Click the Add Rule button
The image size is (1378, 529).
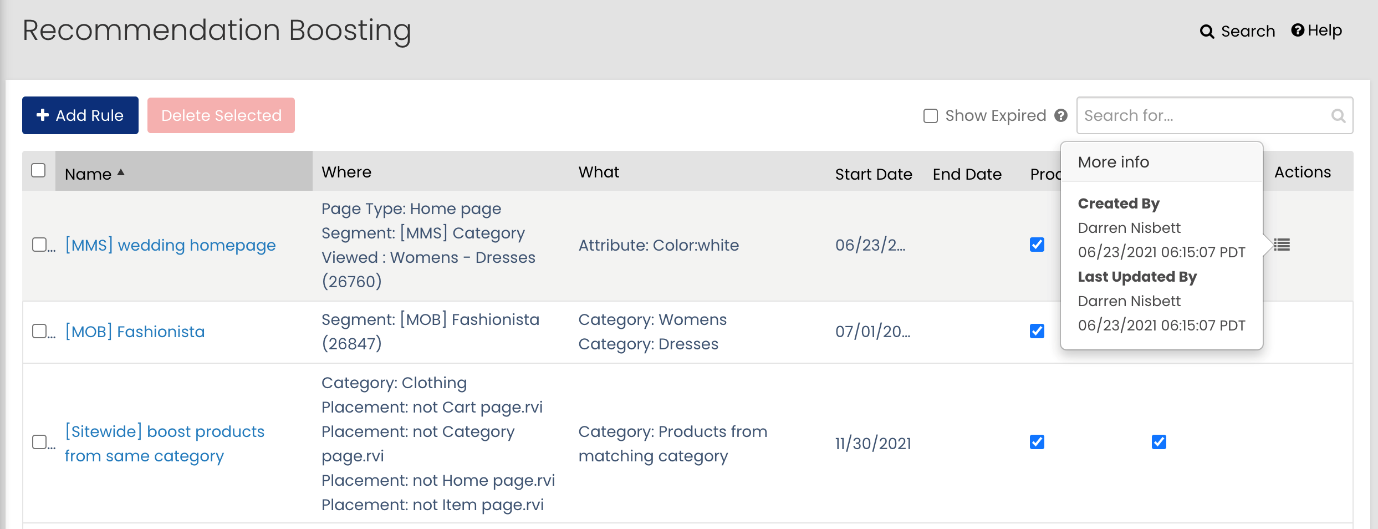click(x=80, y=115)
